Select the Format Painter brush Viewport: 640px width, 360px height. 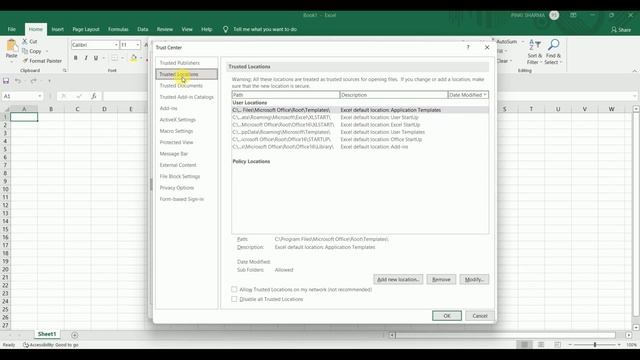coord(25,61)
